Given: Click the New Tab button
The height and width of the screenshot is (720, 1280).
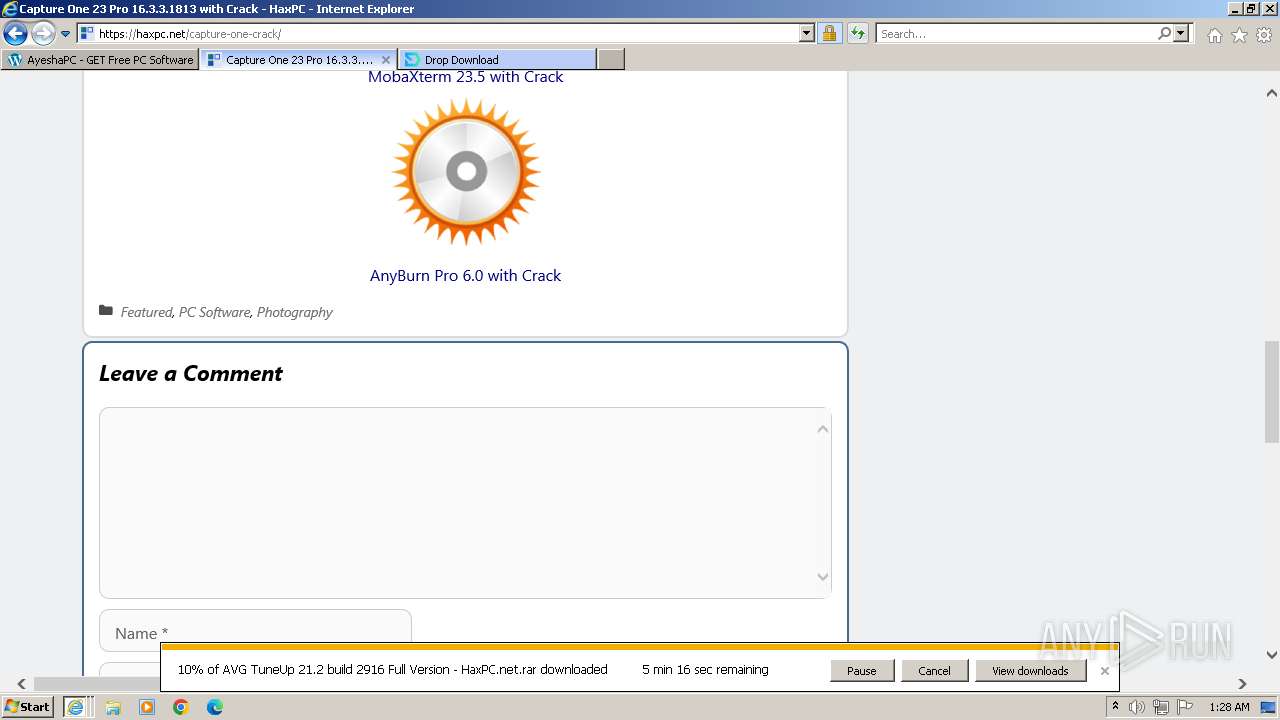Looking at the screenshot, I should [611, 60].
